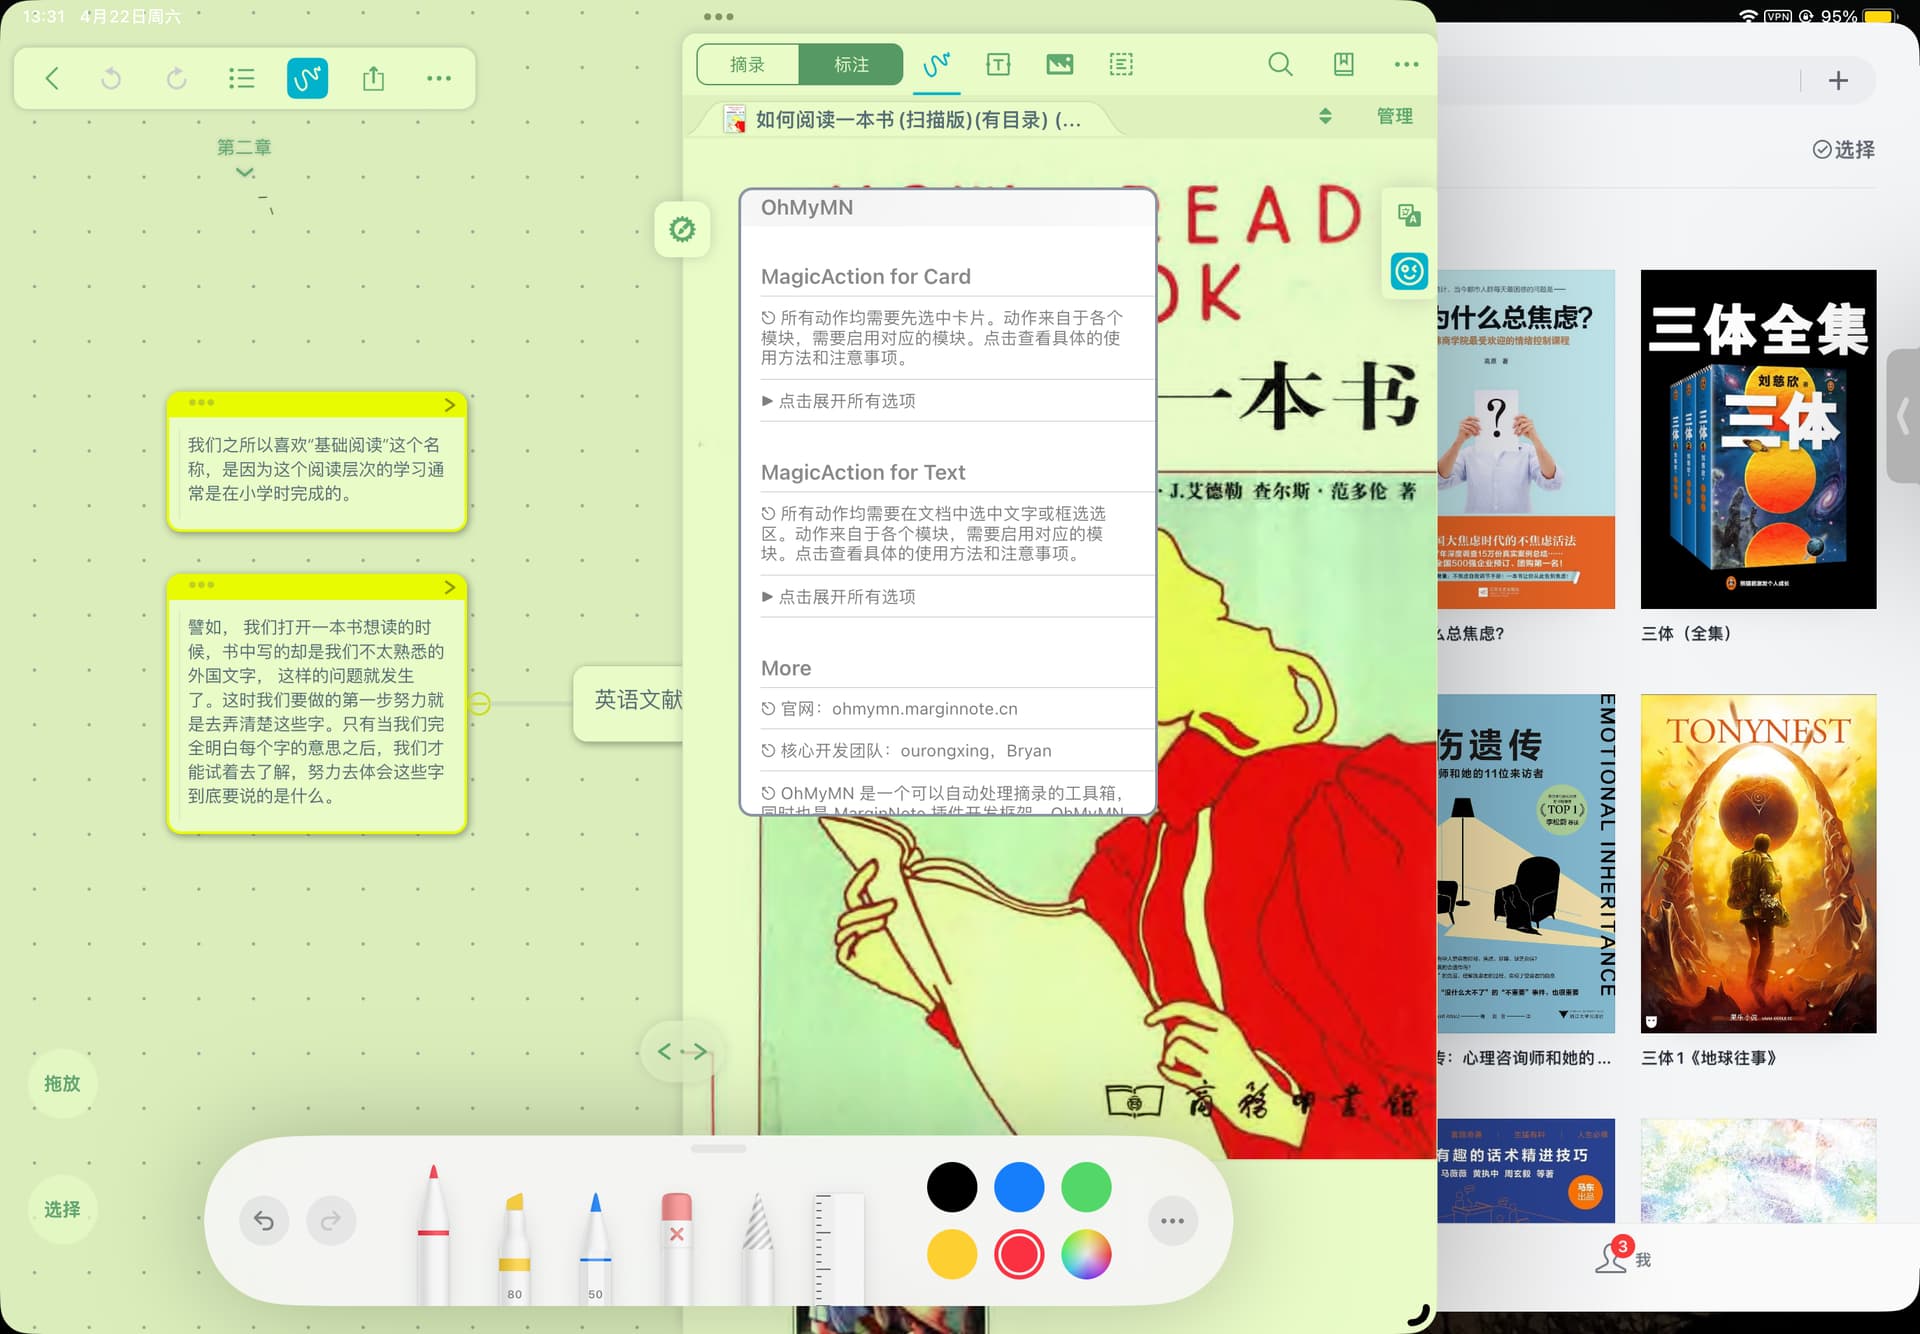Open 三体（全集） book cover
The image size is (1920, 1334).
pyautogui.click(x=1758, y=439)
